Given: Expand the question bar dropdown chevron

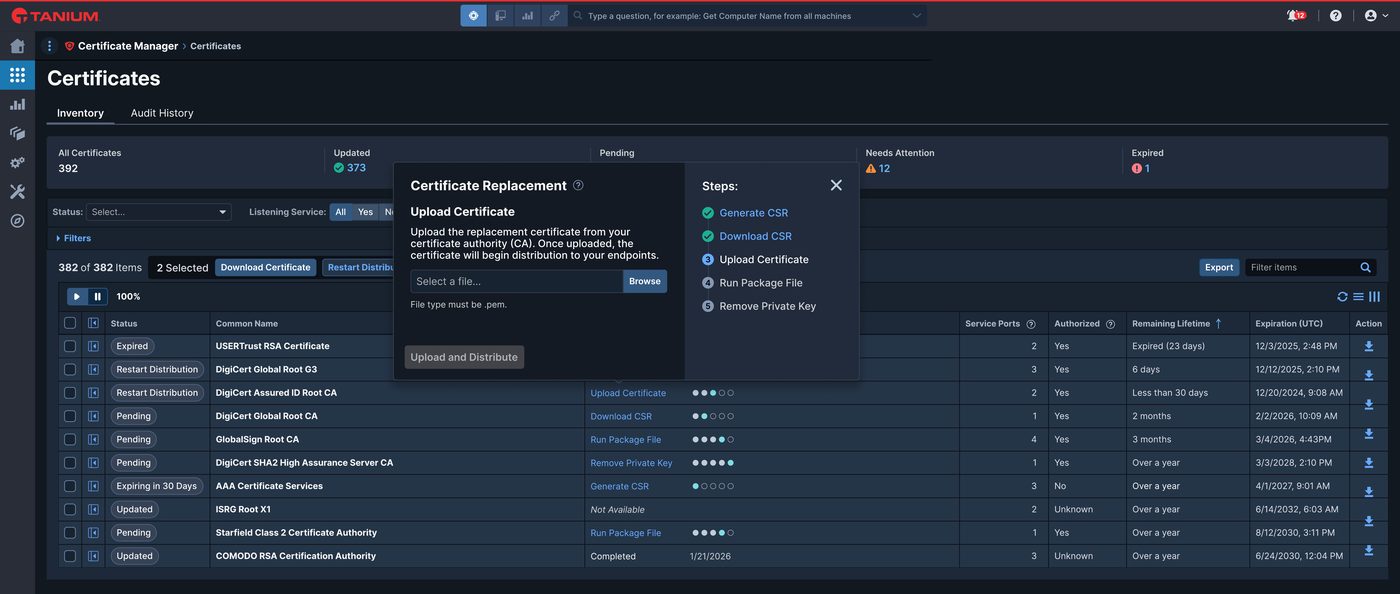Looking at the screenshot, I should click(916, 16).
